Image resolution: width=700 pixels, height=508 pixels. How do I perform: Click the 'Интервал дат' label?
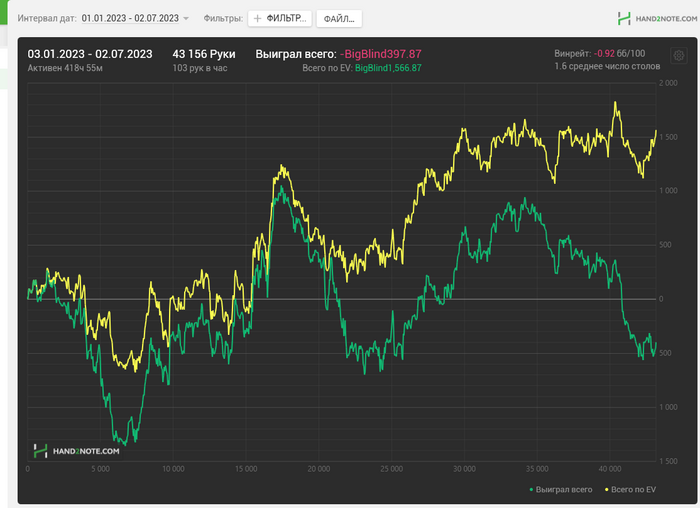(x=47, y=18)
